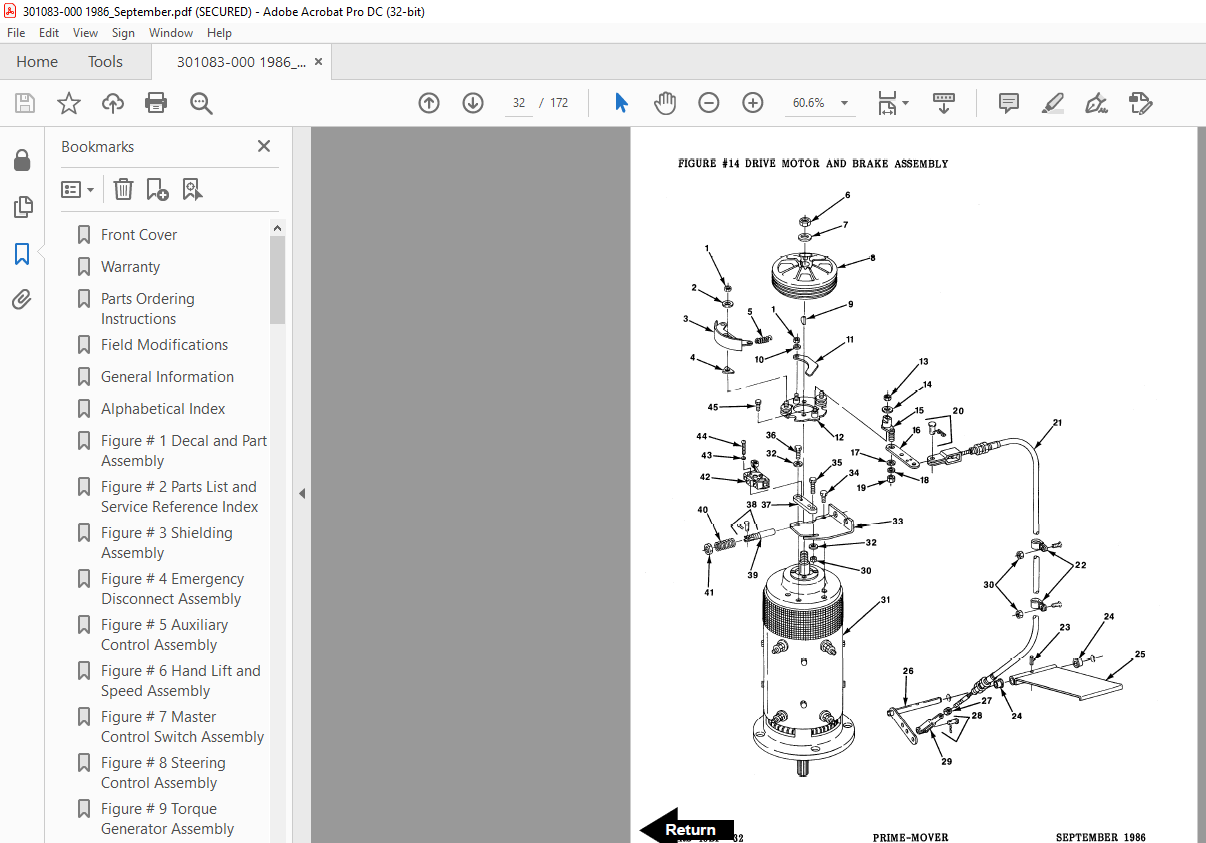Viewport: 1206px width, 843px height.
Task: Jump to Figure # 4 Emergency Disconnect Assembly
Action: pyautogui.click(x=172, y=589)
